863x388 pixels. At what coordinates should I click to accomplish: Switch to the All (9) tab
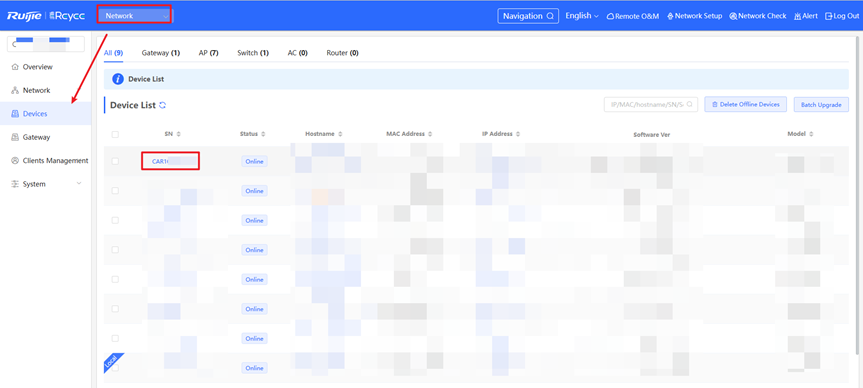tap(113, 53)
